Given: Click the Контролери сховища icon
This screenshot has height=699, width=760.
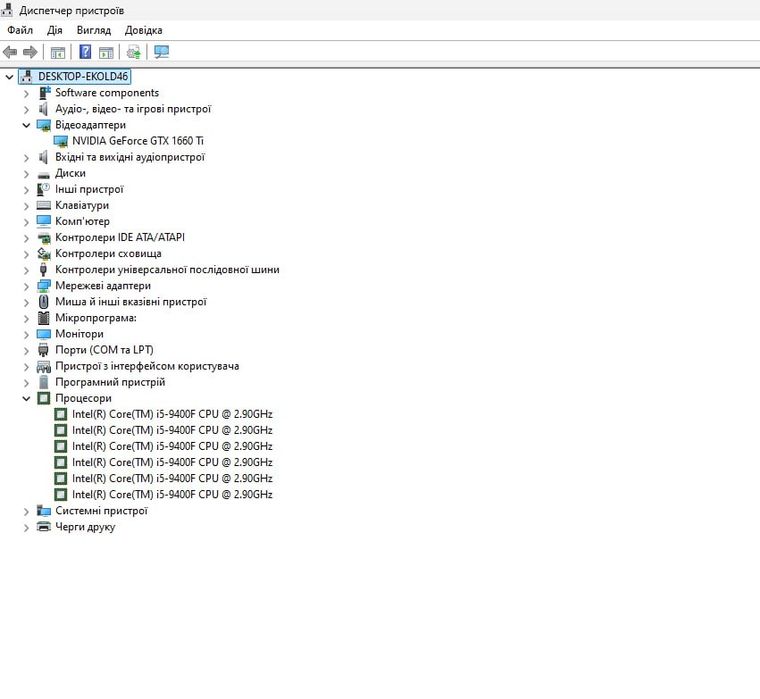Looking at the screenshot, I should pos(44,254).
